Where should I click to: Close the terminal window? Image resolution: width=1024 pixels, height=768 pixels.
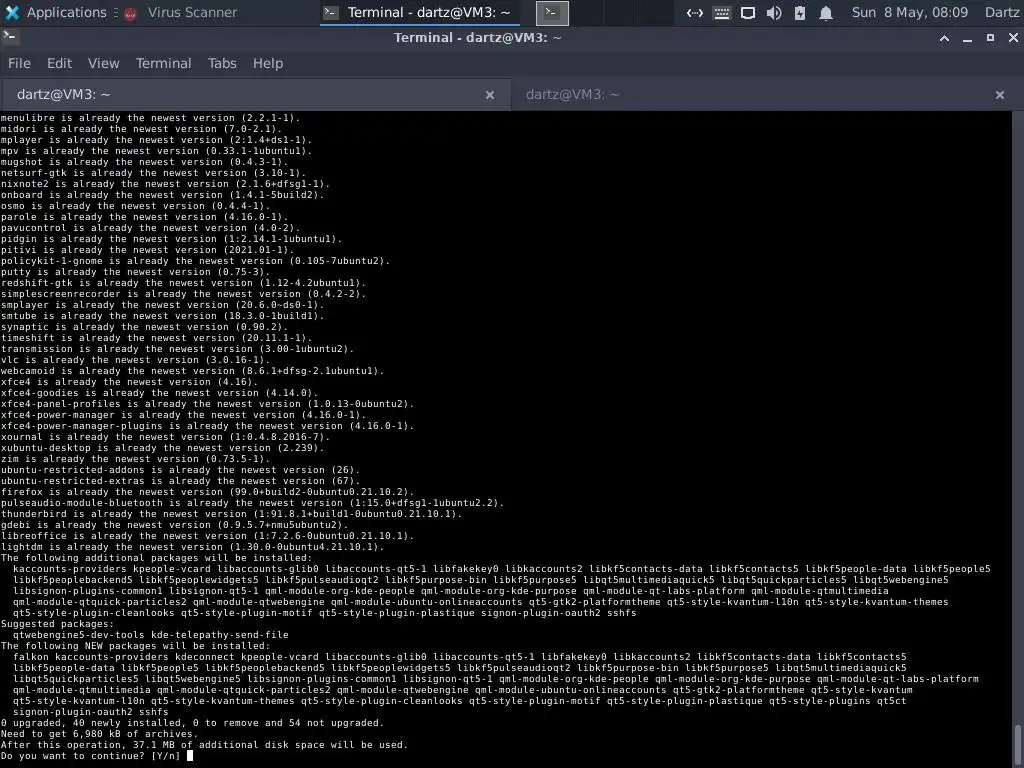[x=1014, y=38]
